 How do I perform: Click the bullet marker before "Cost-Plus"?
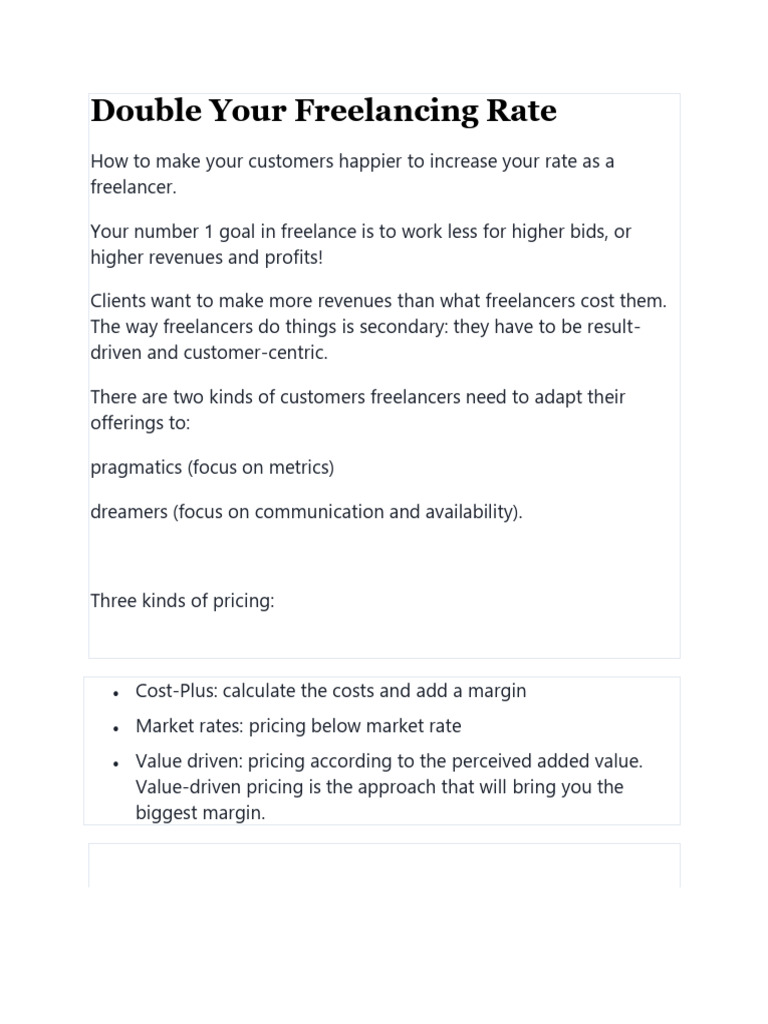117,693
